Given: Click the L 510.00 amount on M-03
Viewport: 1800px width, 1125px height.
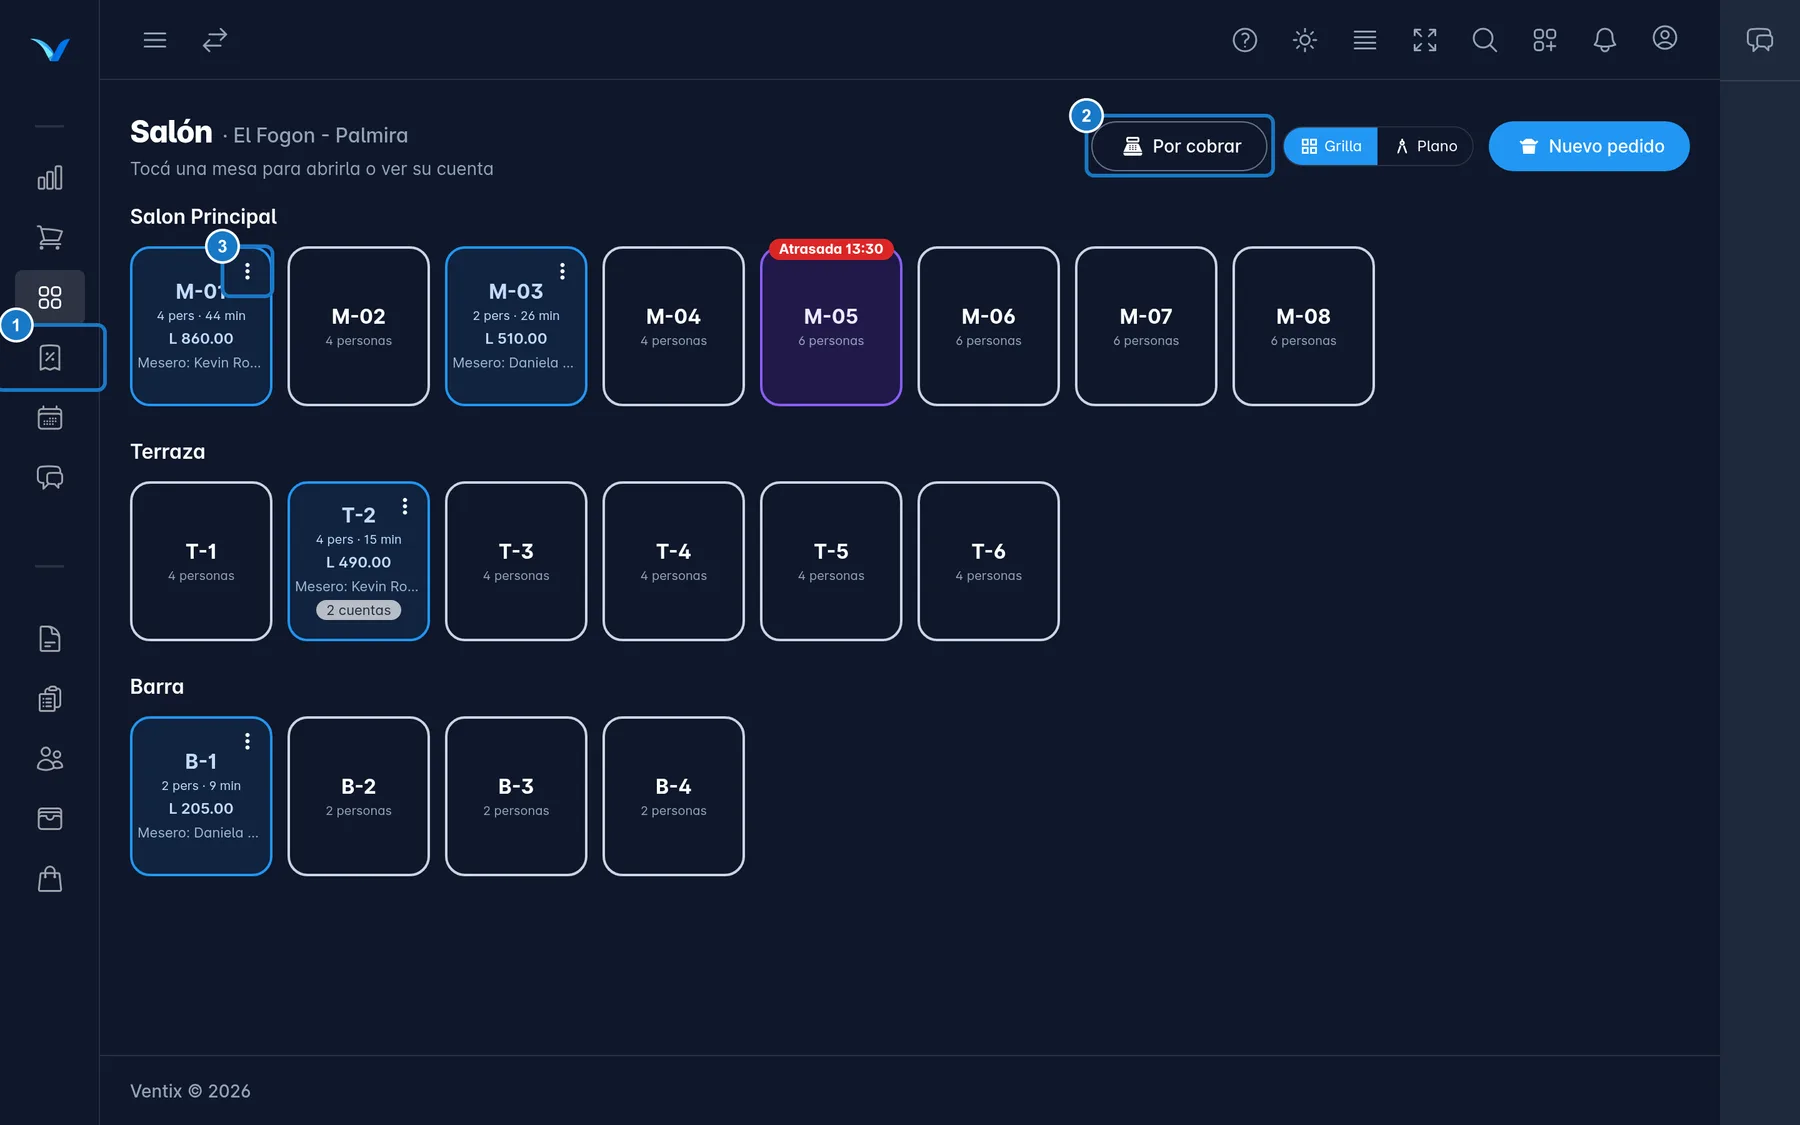Looking at the screenshot, I should click(516, 339).
